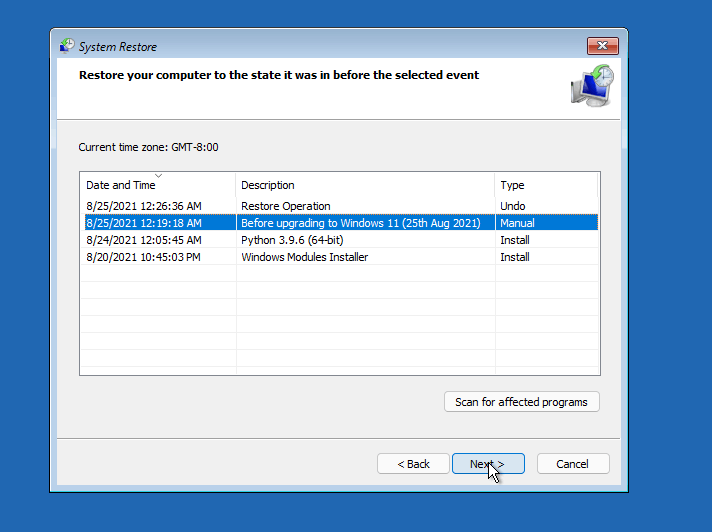
Task: Pick the Windows Modules Installer restore point
Action: 304,257
